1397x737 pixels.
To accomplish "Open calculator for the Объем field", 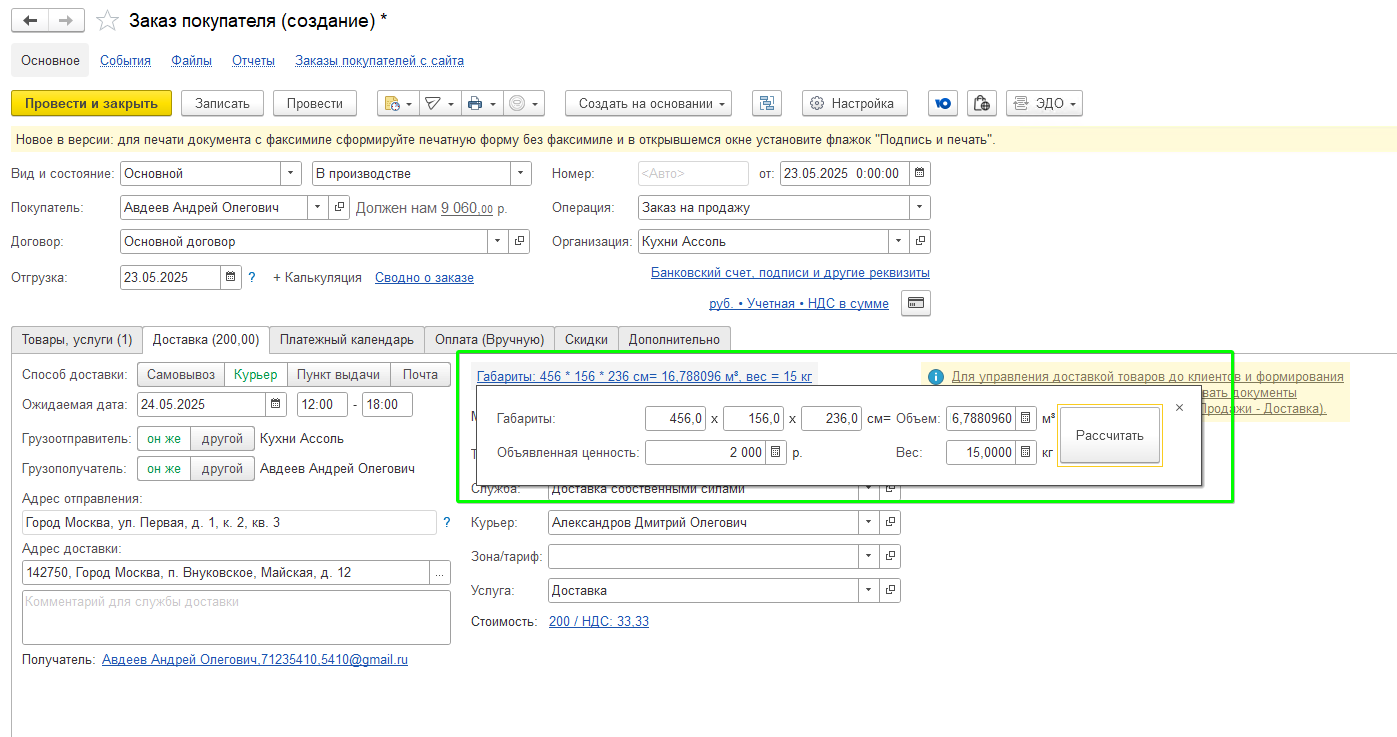I will (1025, 419).
